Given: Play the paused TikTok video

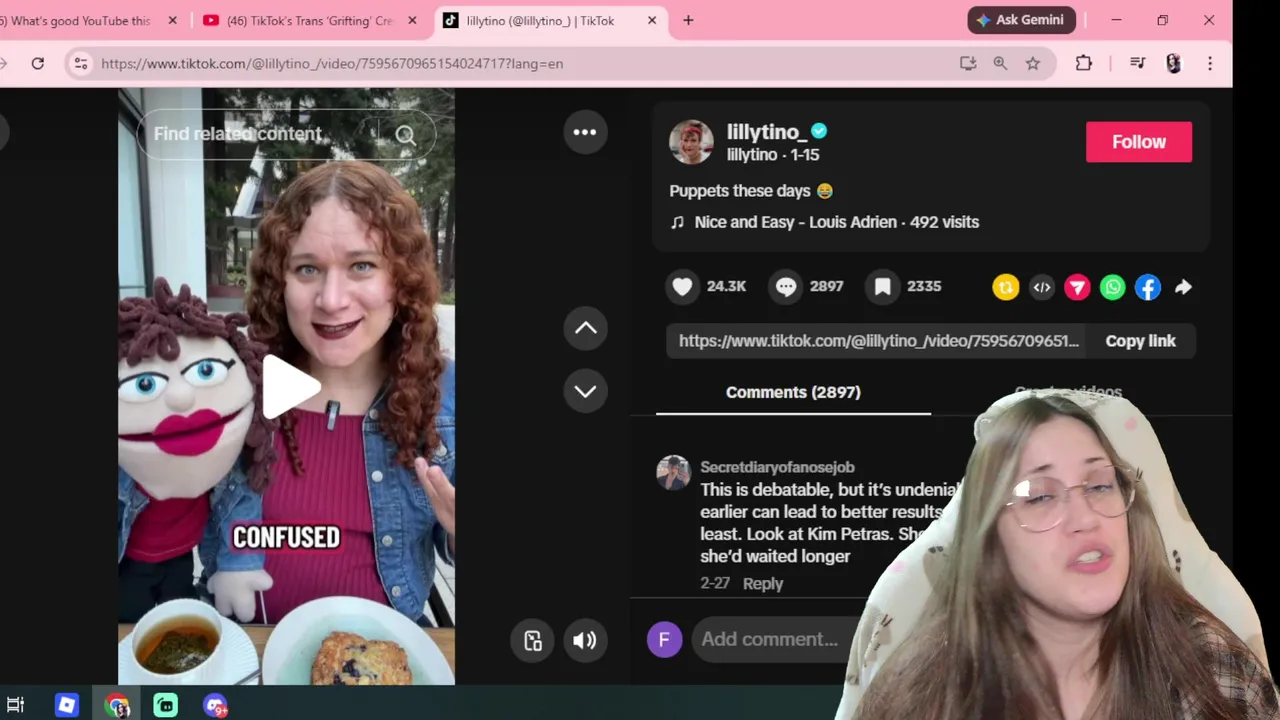Looking at the screenshot, I should tap(289, 387).
